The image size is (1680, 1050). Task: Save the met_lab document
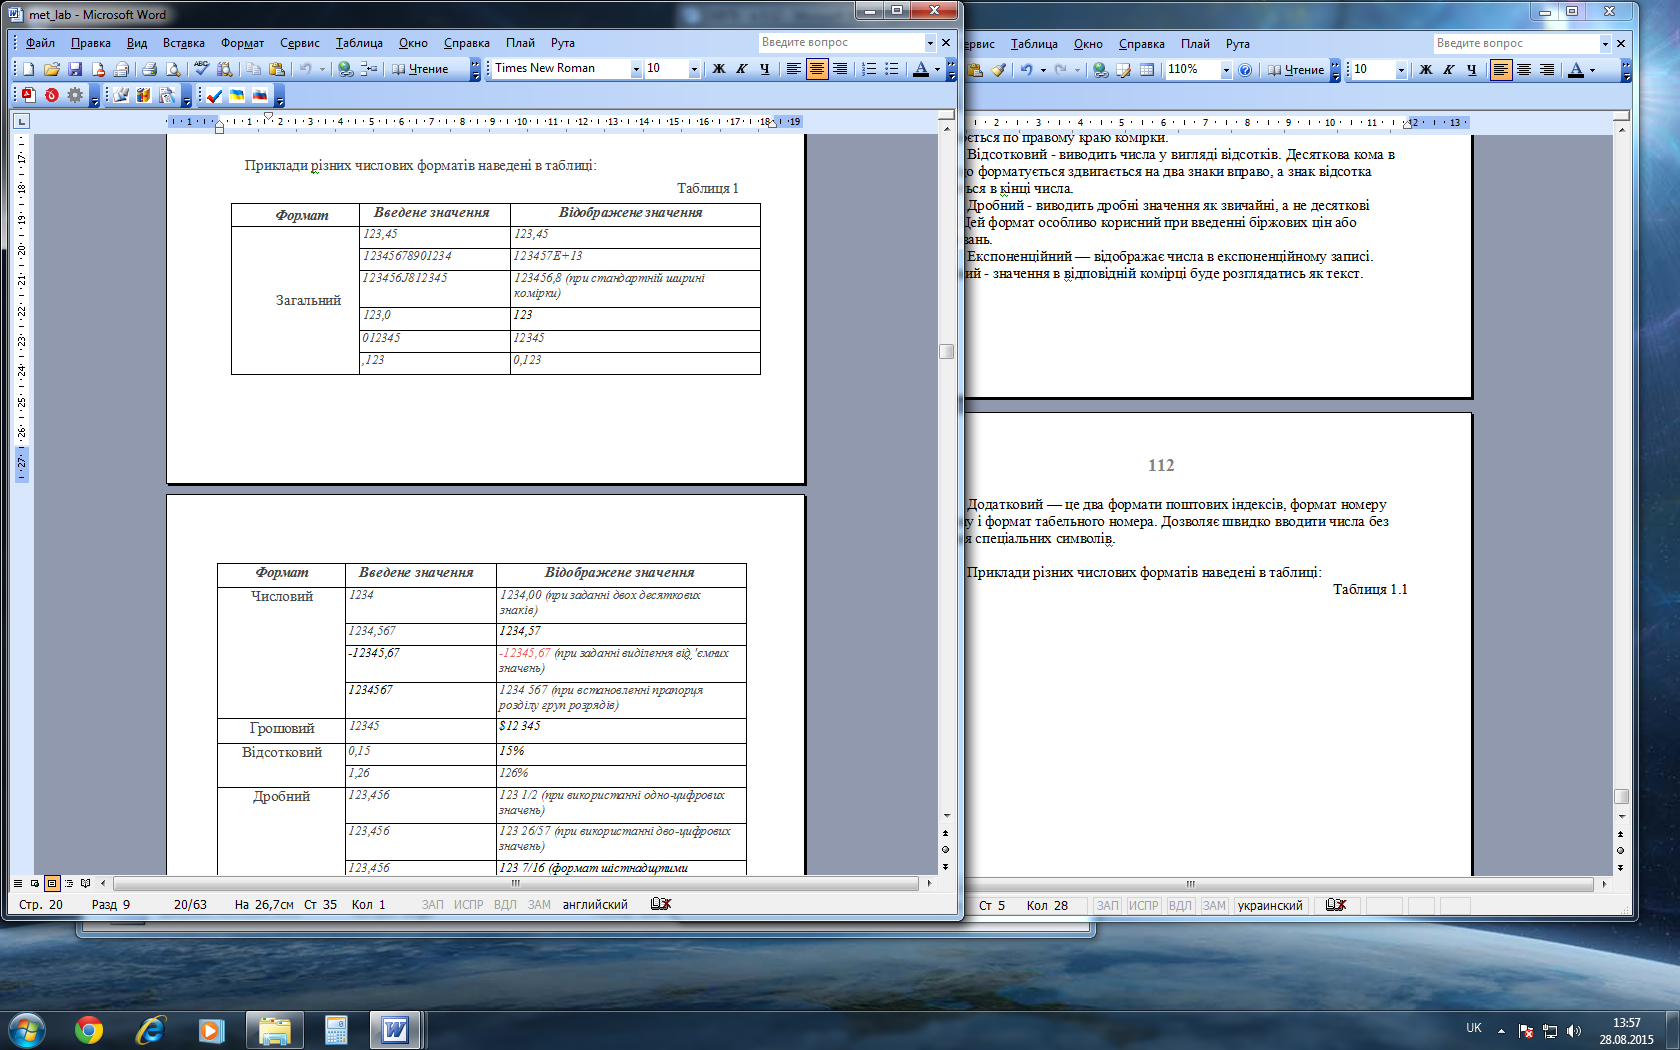click(x=75, y=69)
